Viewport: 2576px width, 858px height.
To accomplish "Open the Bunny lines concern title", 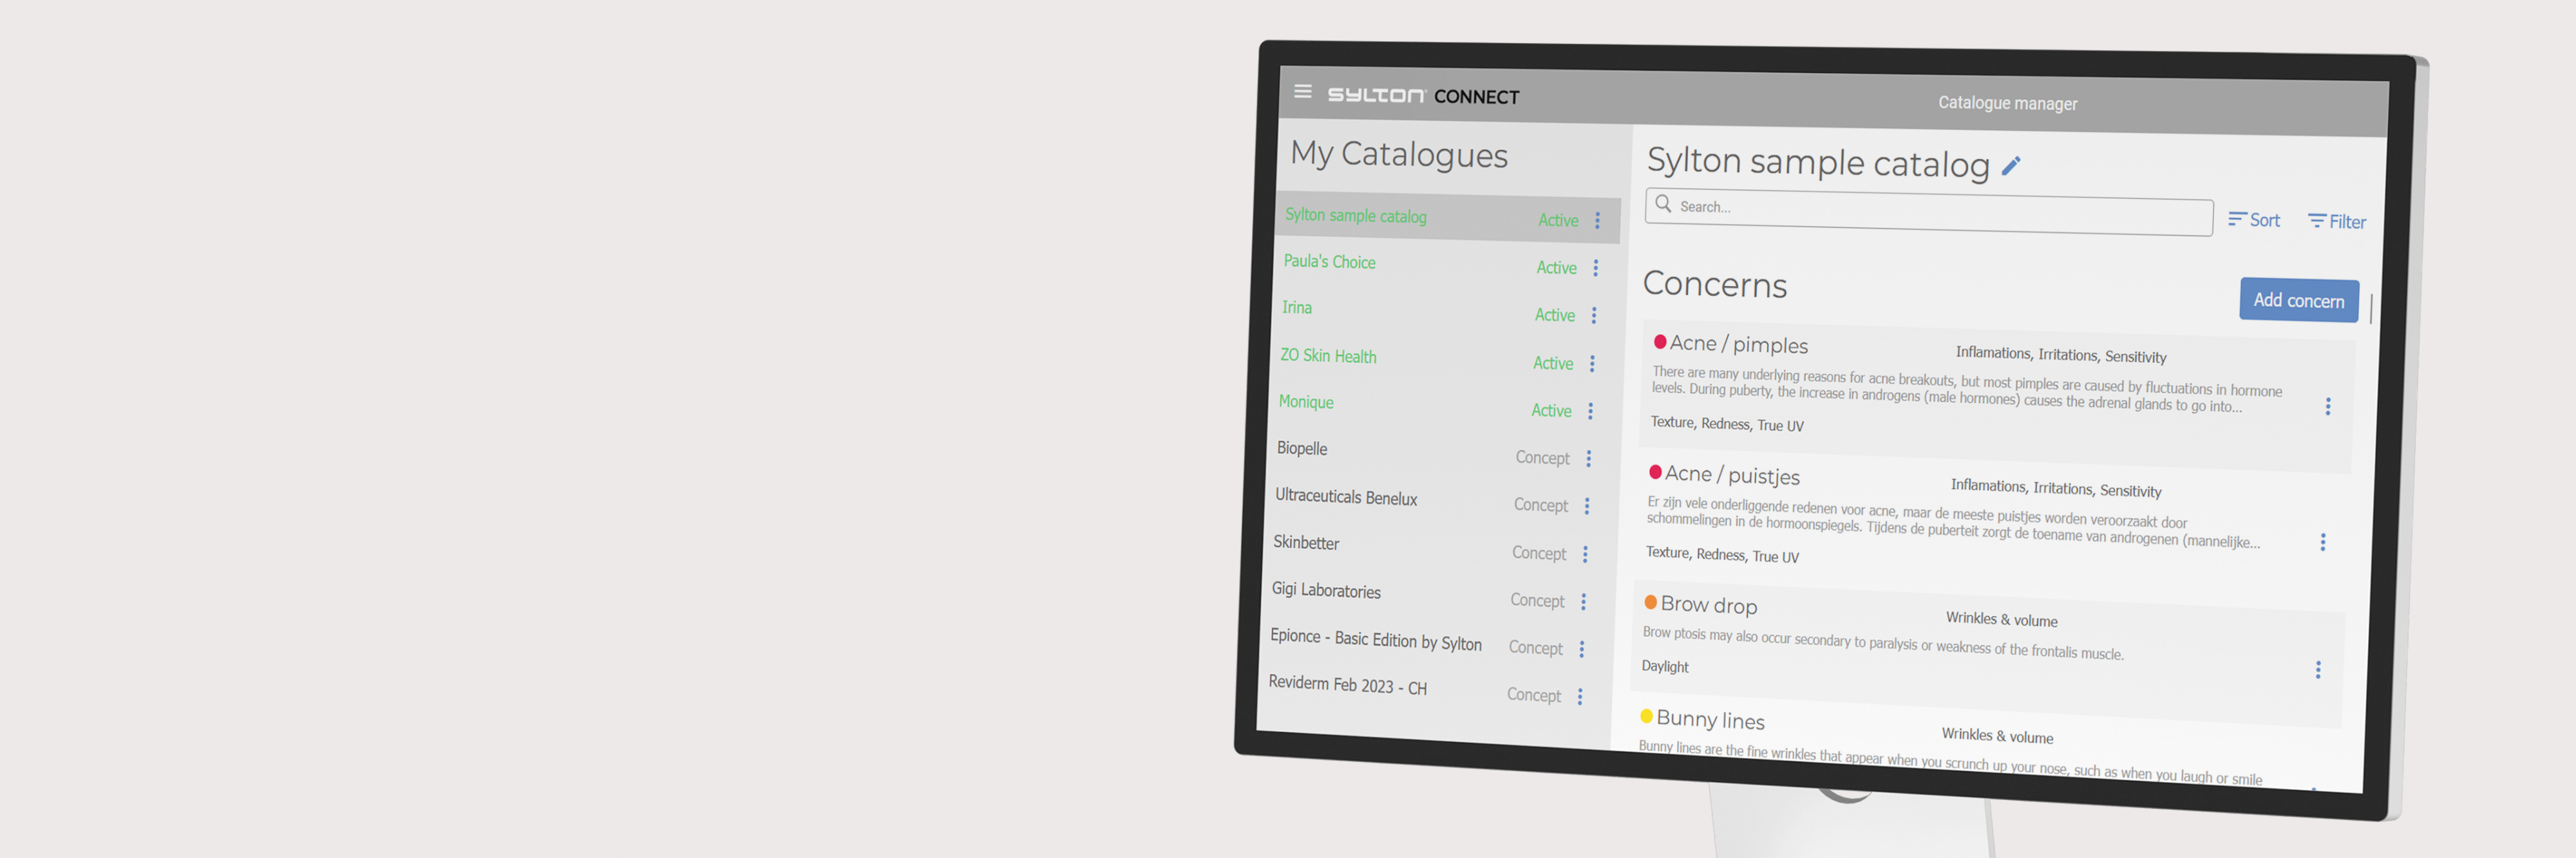I will point(1710,720).
